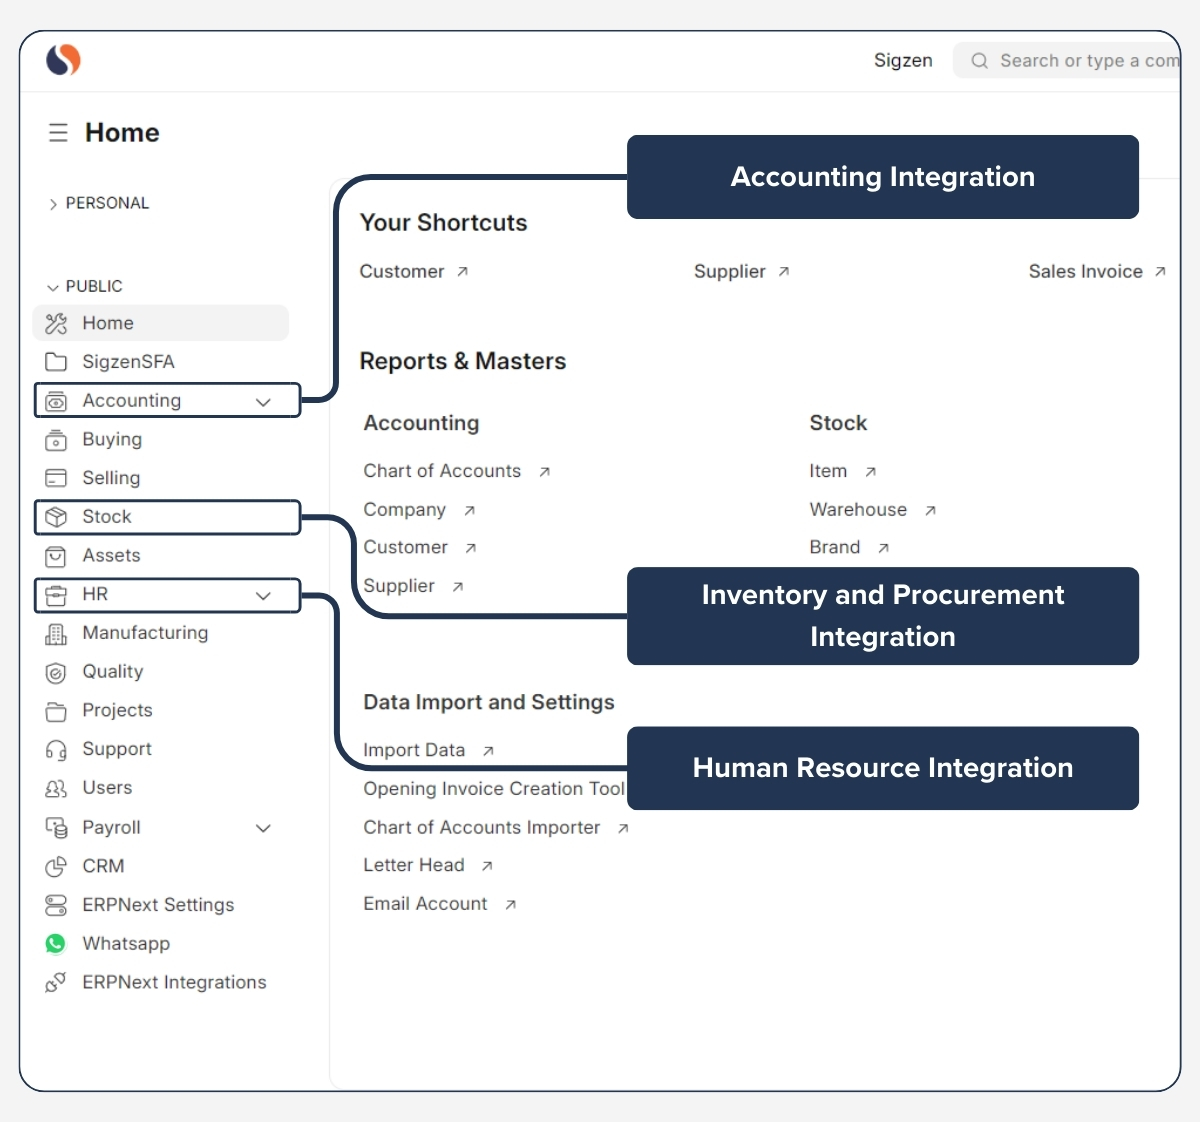Open the Chart of Accounts link
1200x1122 pixels.
pos(442,470)
